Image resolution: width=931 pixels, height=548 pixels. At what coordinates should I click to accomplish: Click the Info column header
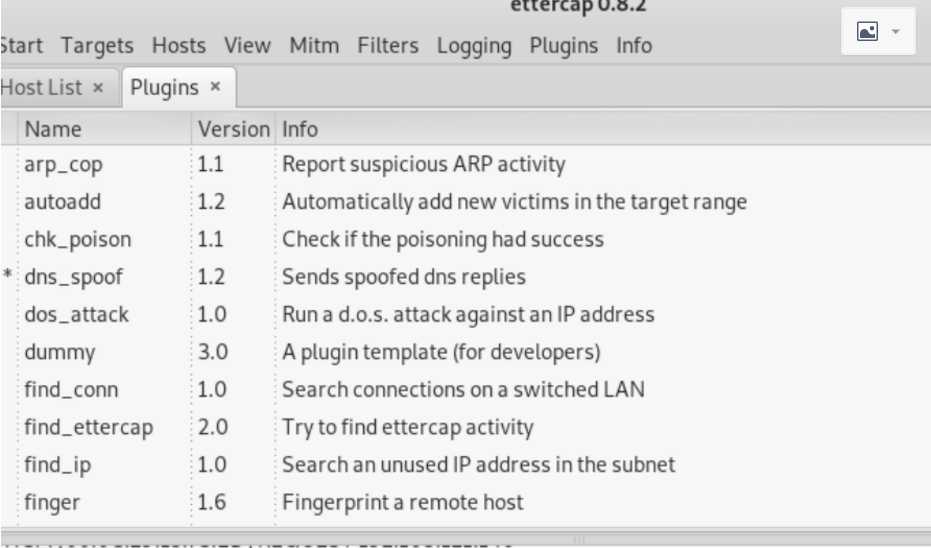click(603, 129)
